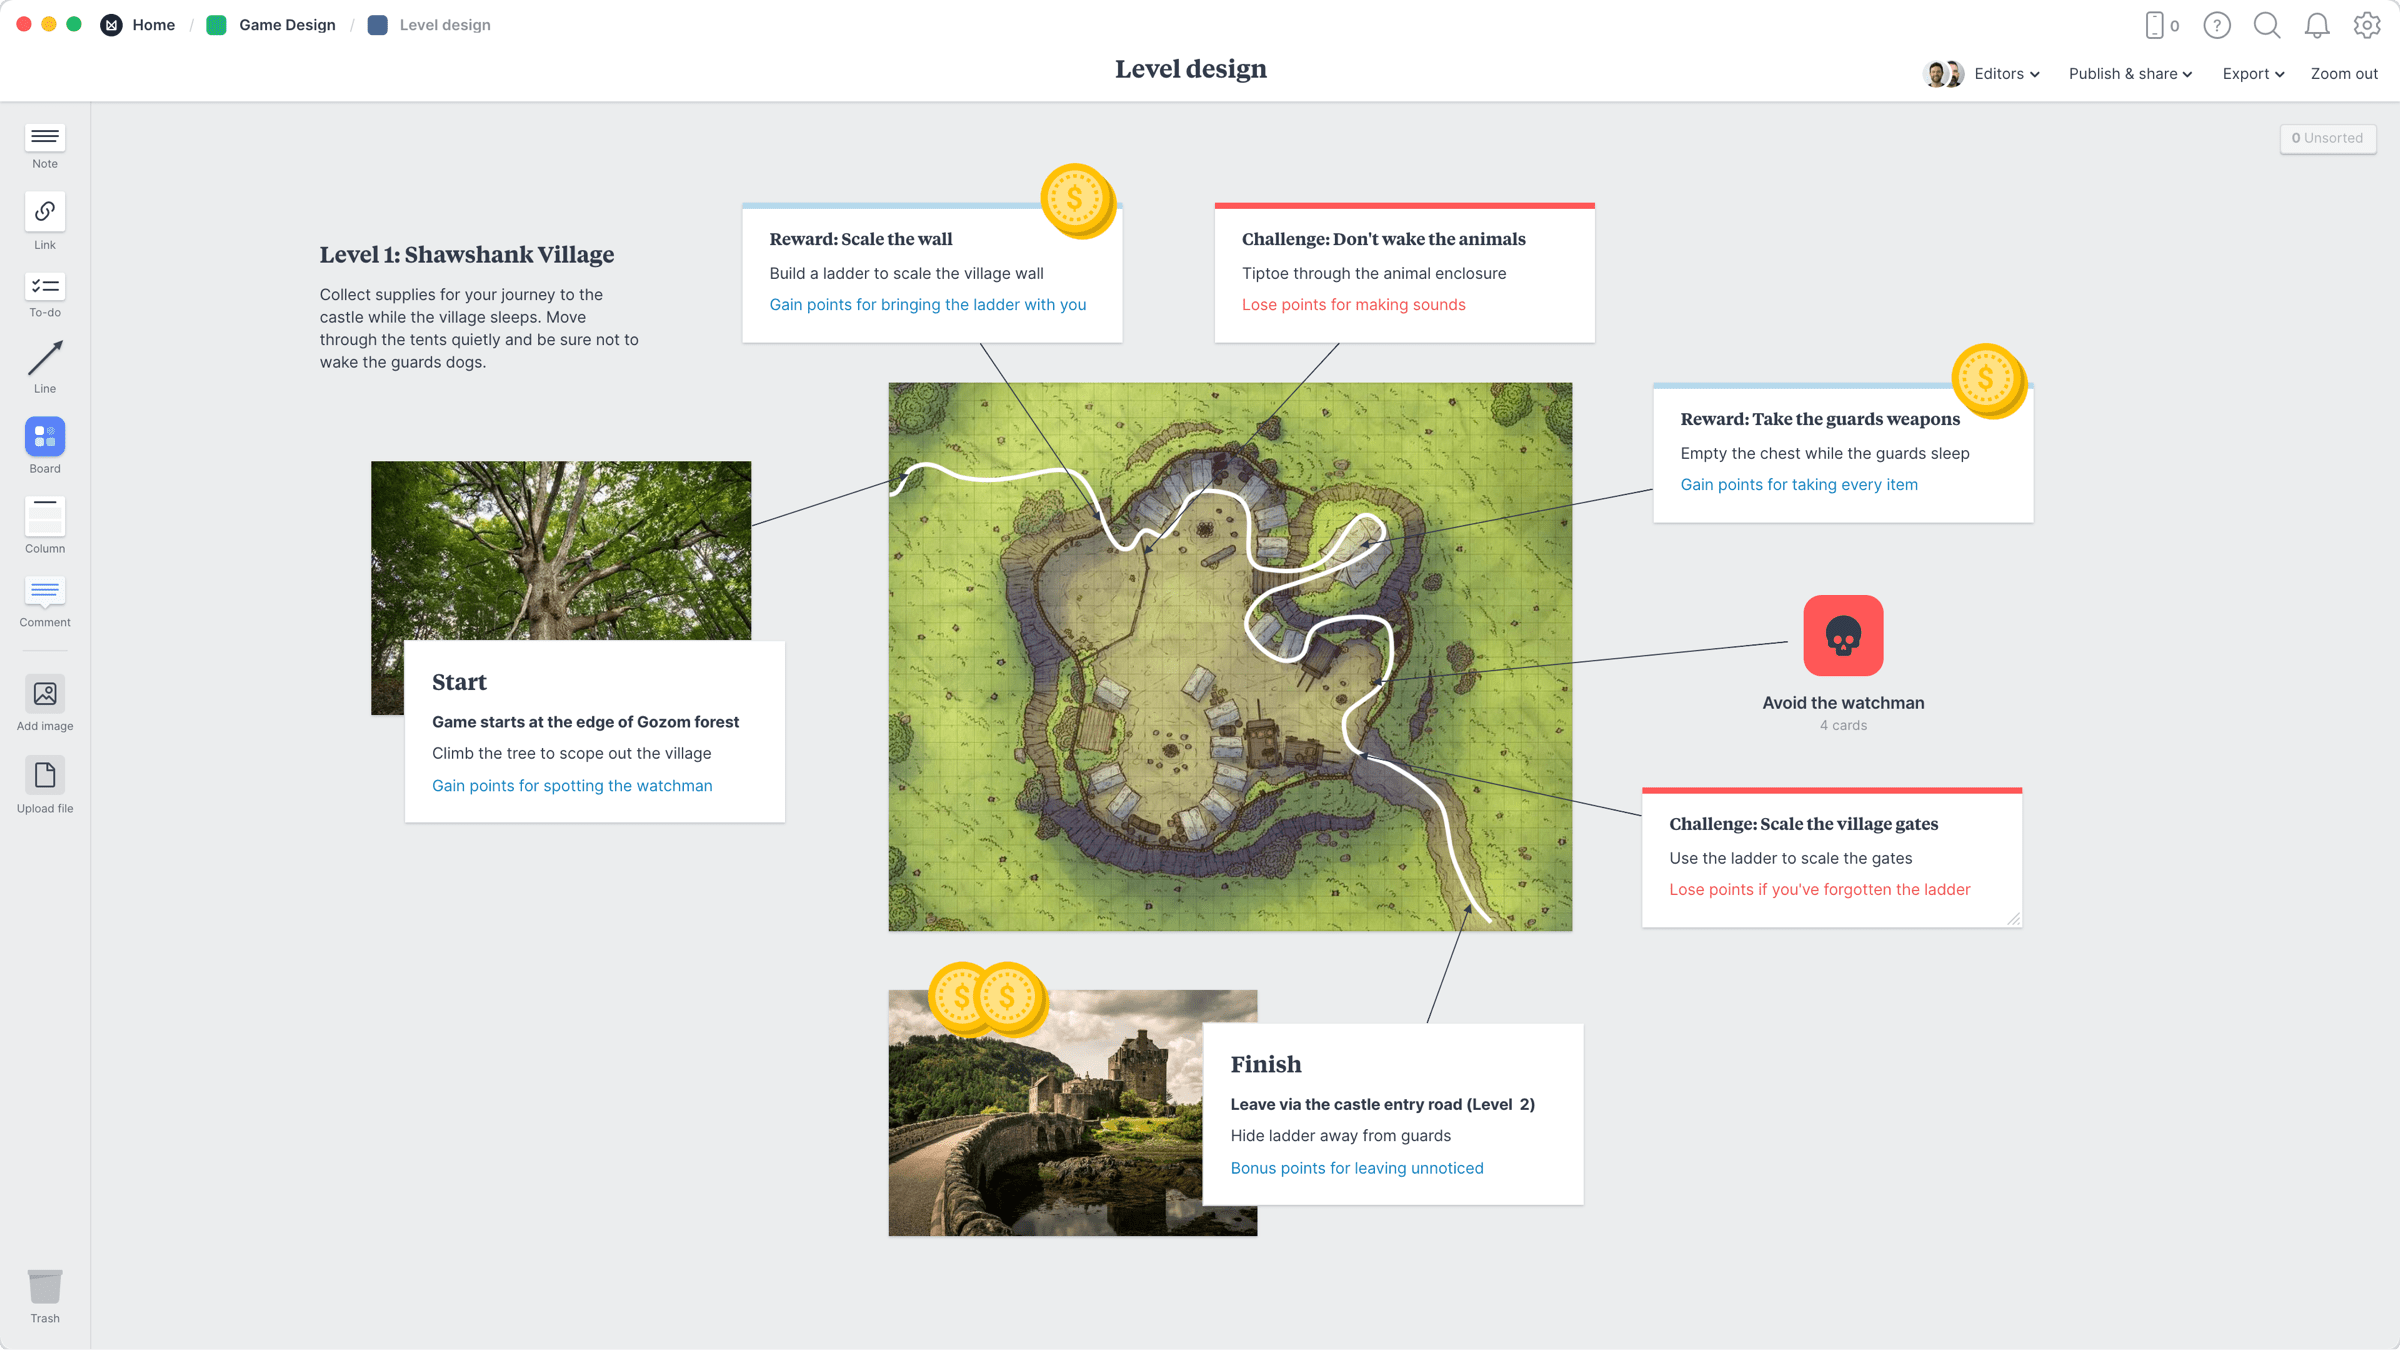Click the Add image tool

(x=44, y=694)
